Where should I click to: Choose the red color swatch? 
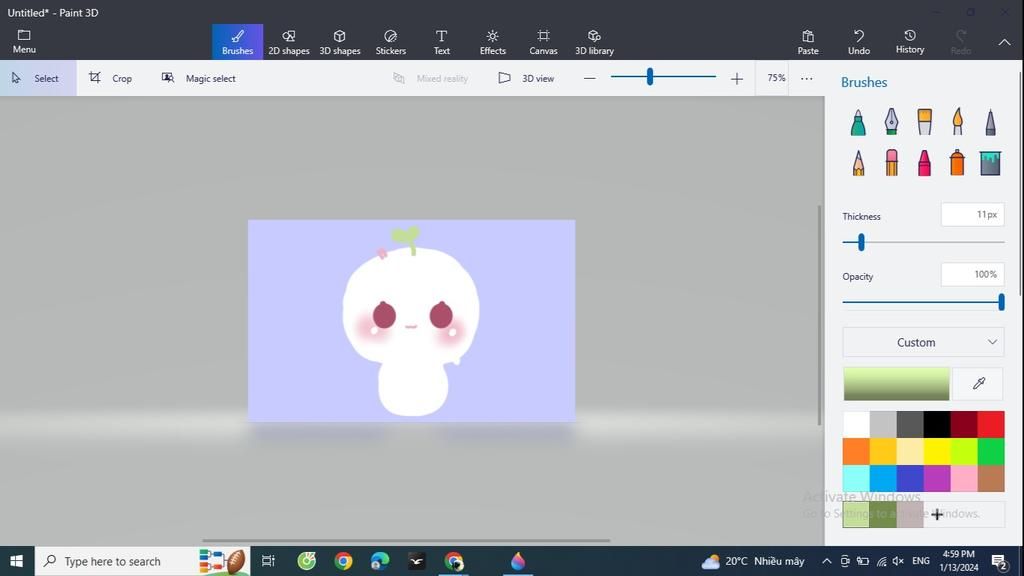tap(991, 424)
